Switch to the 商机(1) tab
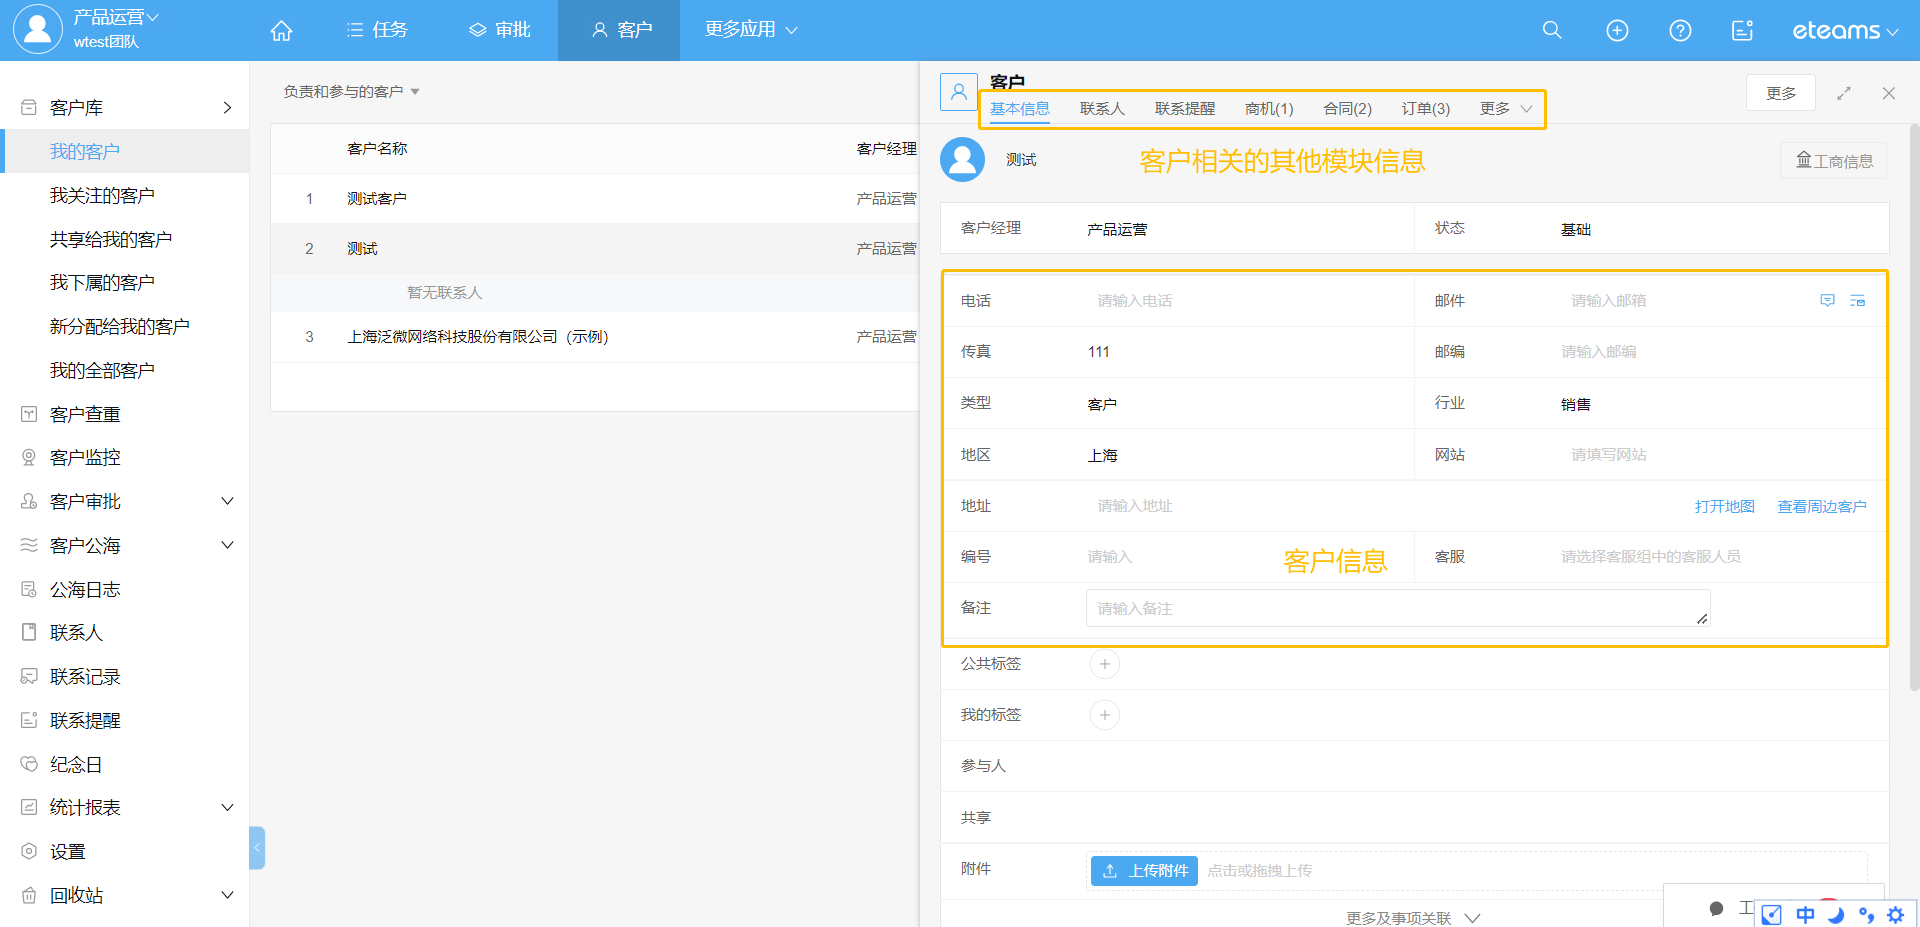The height and width of the screenshot is (927, 1920). coord(1268,109)
